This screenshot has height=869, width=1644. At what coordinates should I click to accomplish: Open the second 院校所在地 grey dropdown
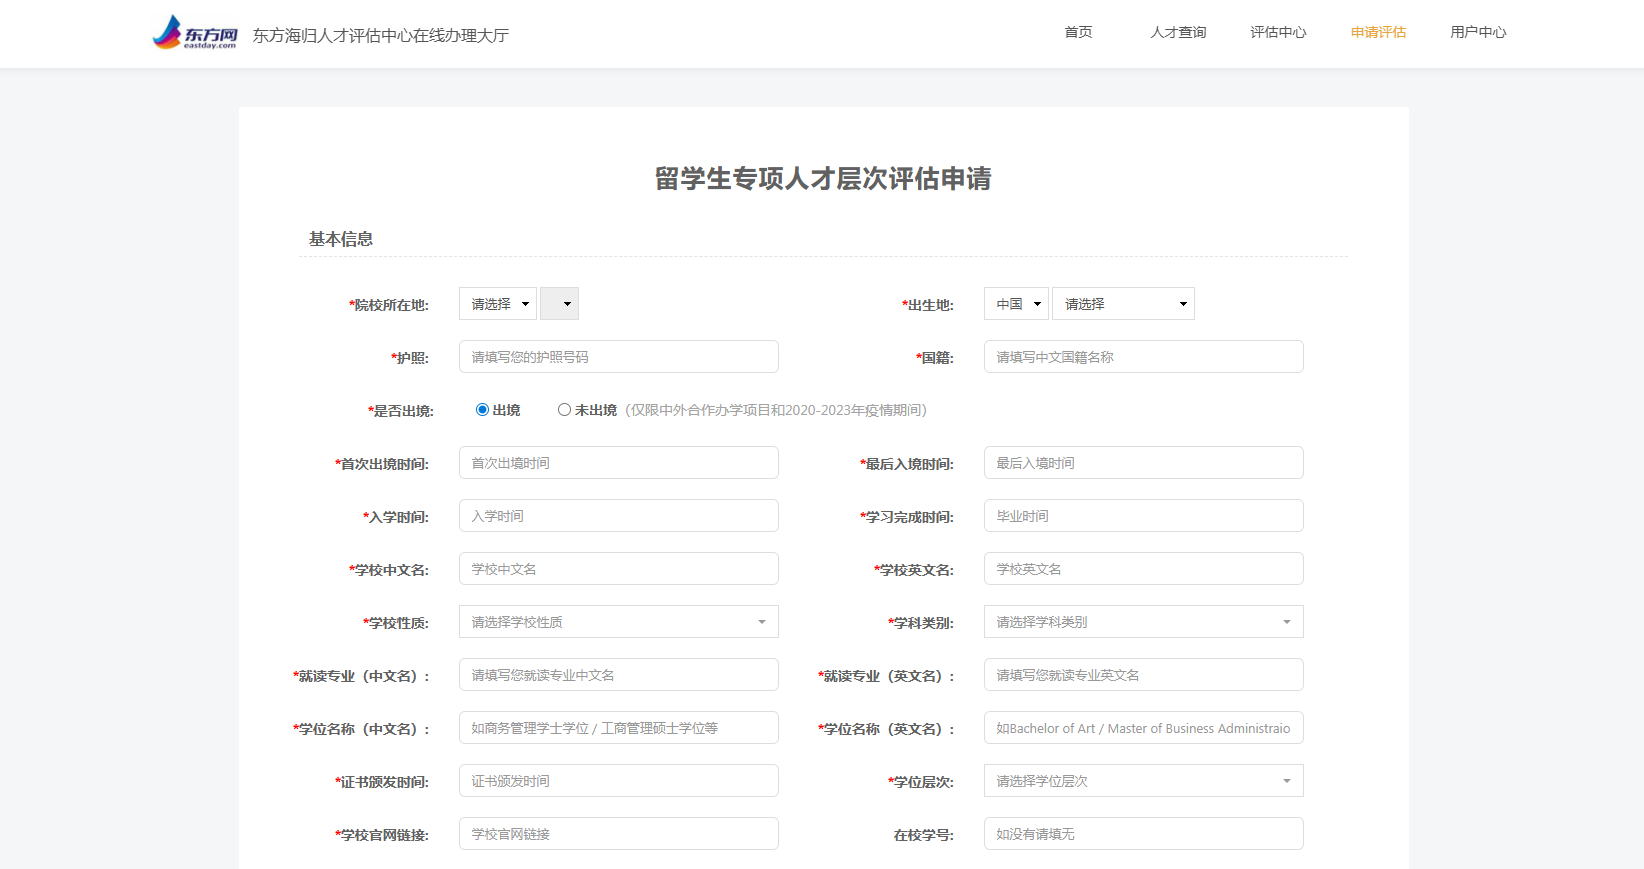pos(559,304)
